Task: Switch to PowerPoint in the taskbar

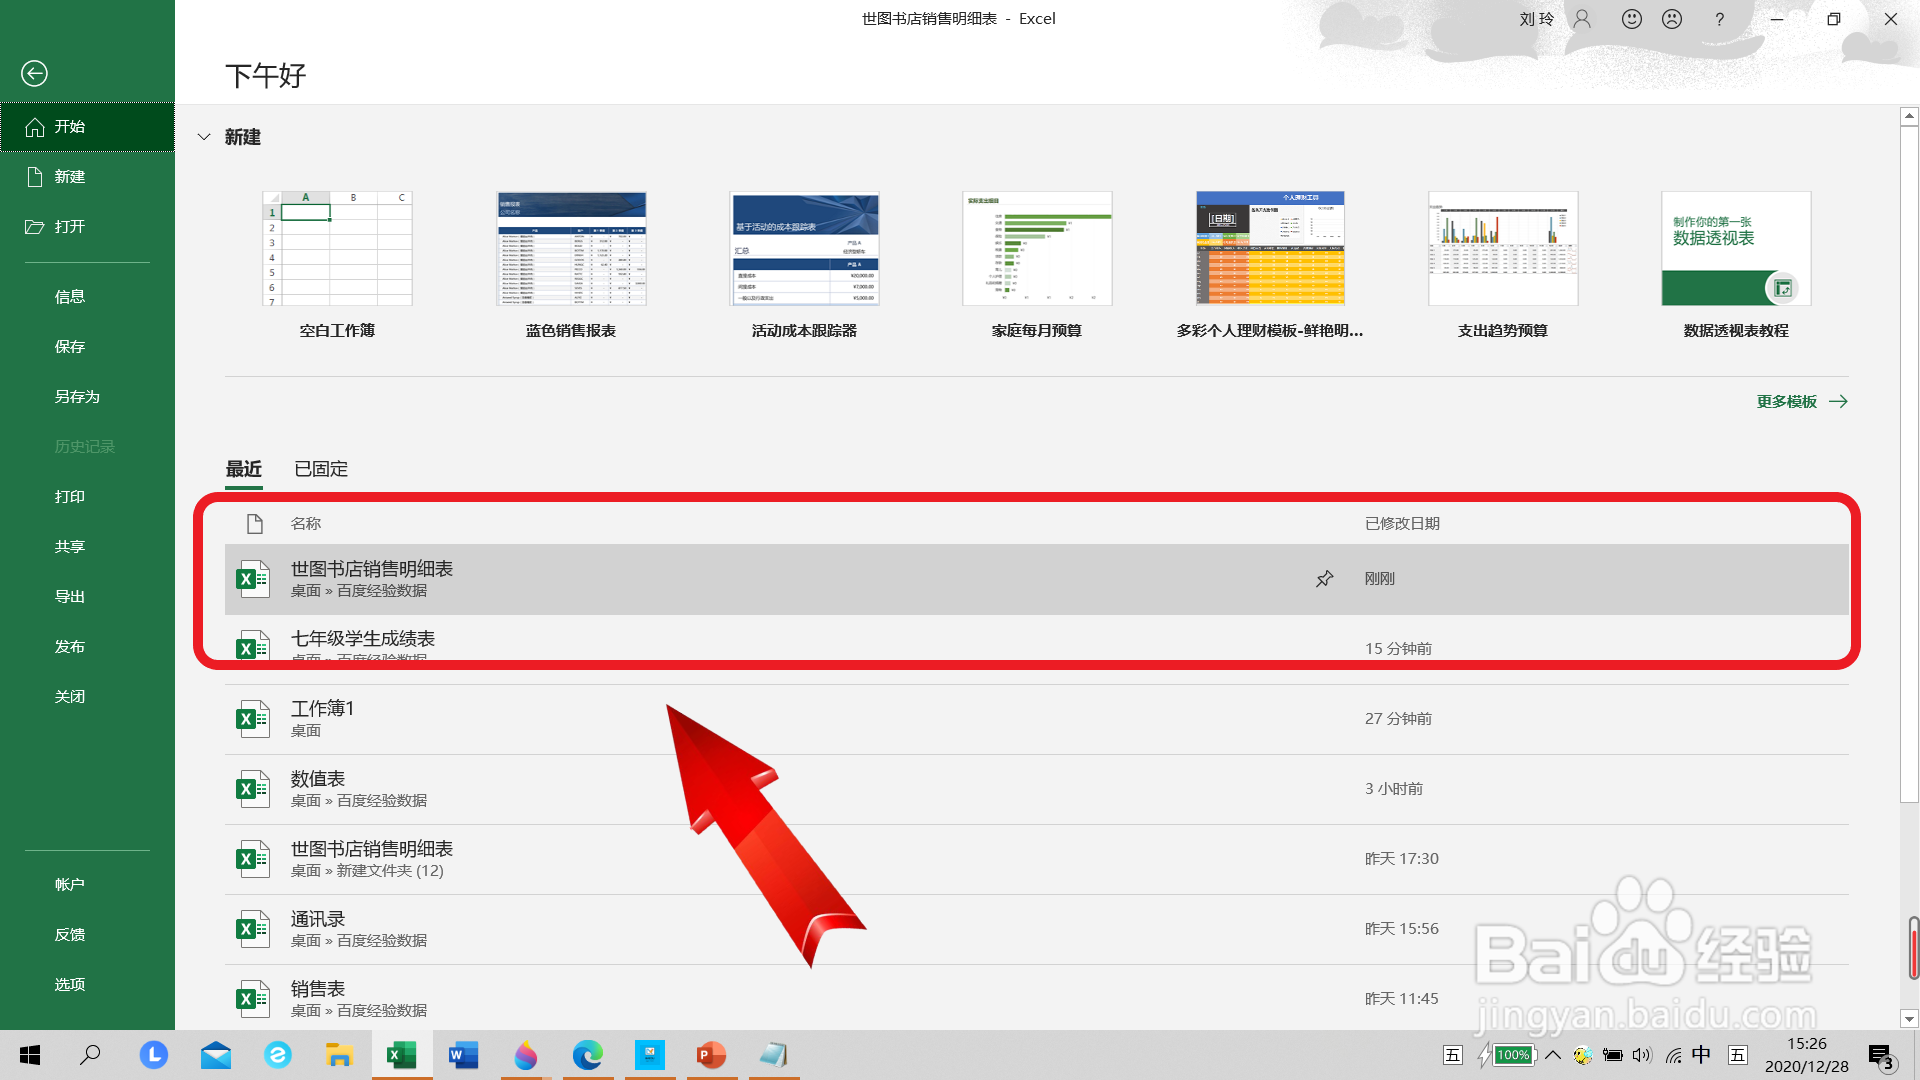Action: (x=712, y=1055)
